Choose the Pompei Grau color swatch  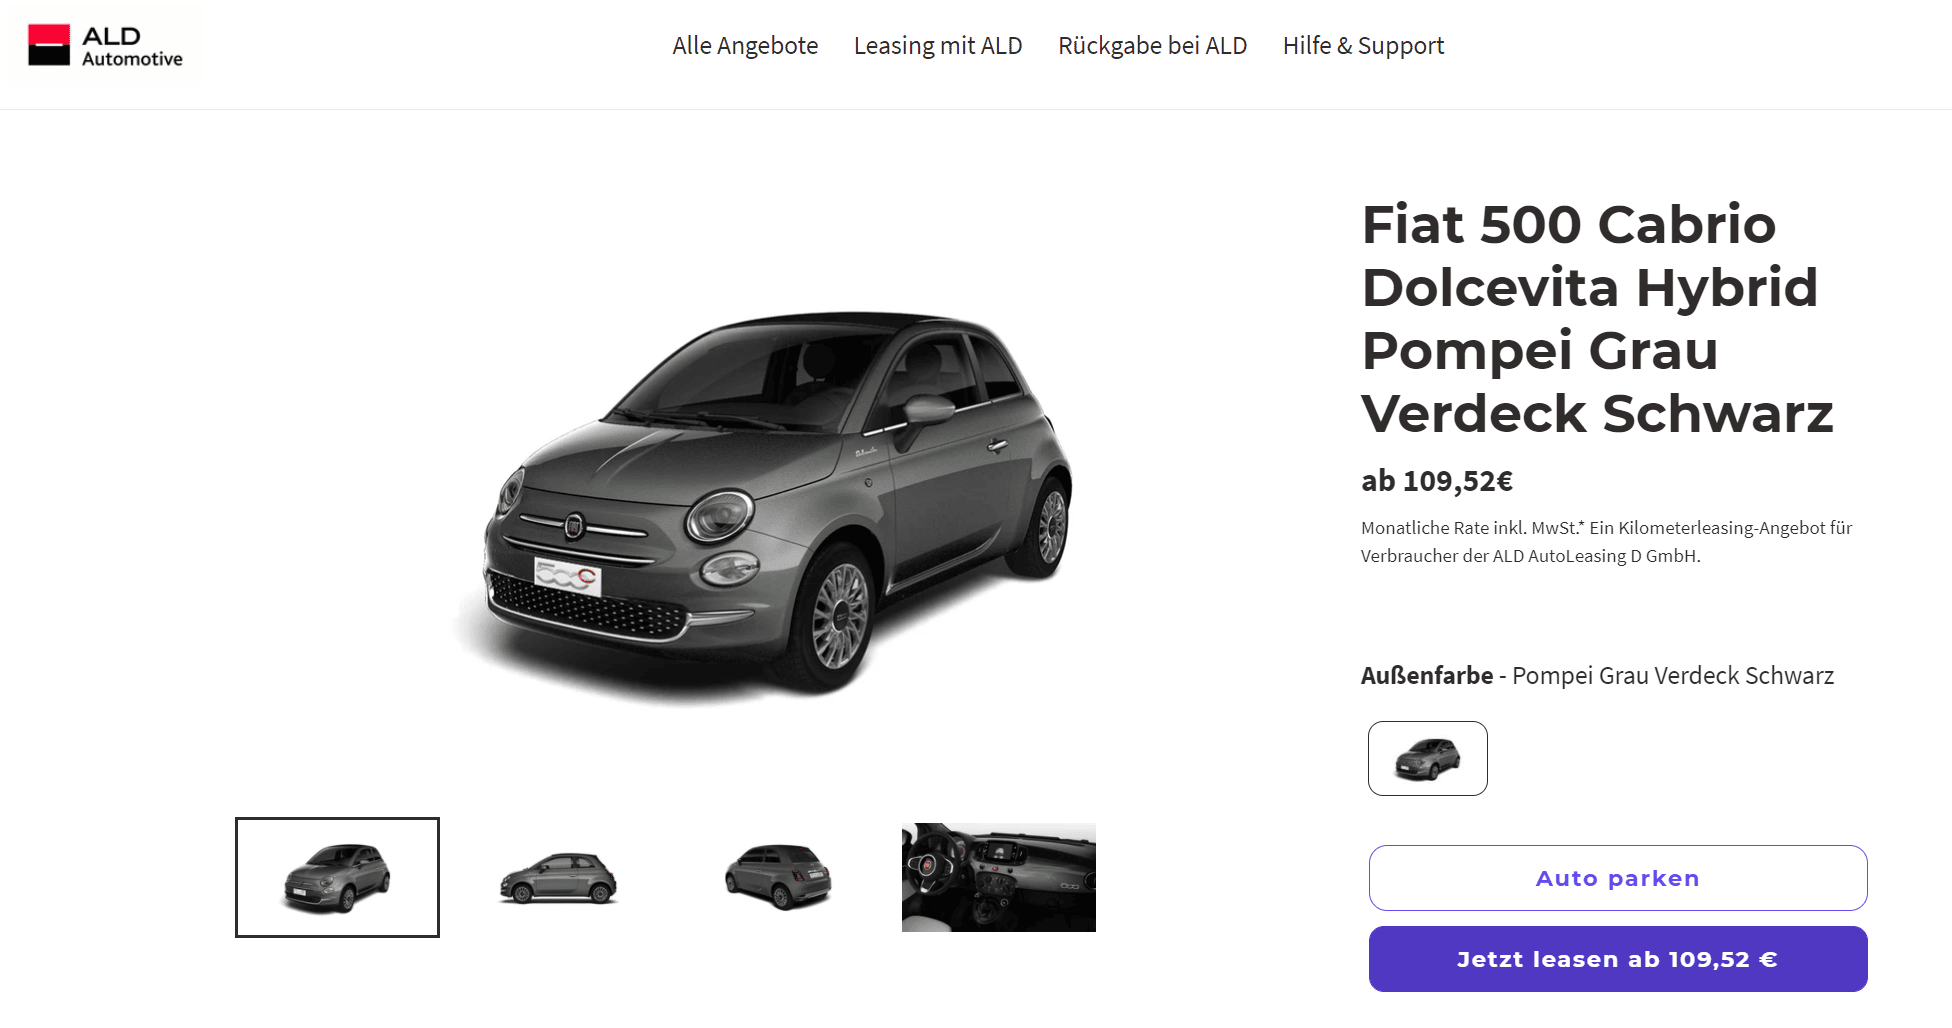[1427, 758]
